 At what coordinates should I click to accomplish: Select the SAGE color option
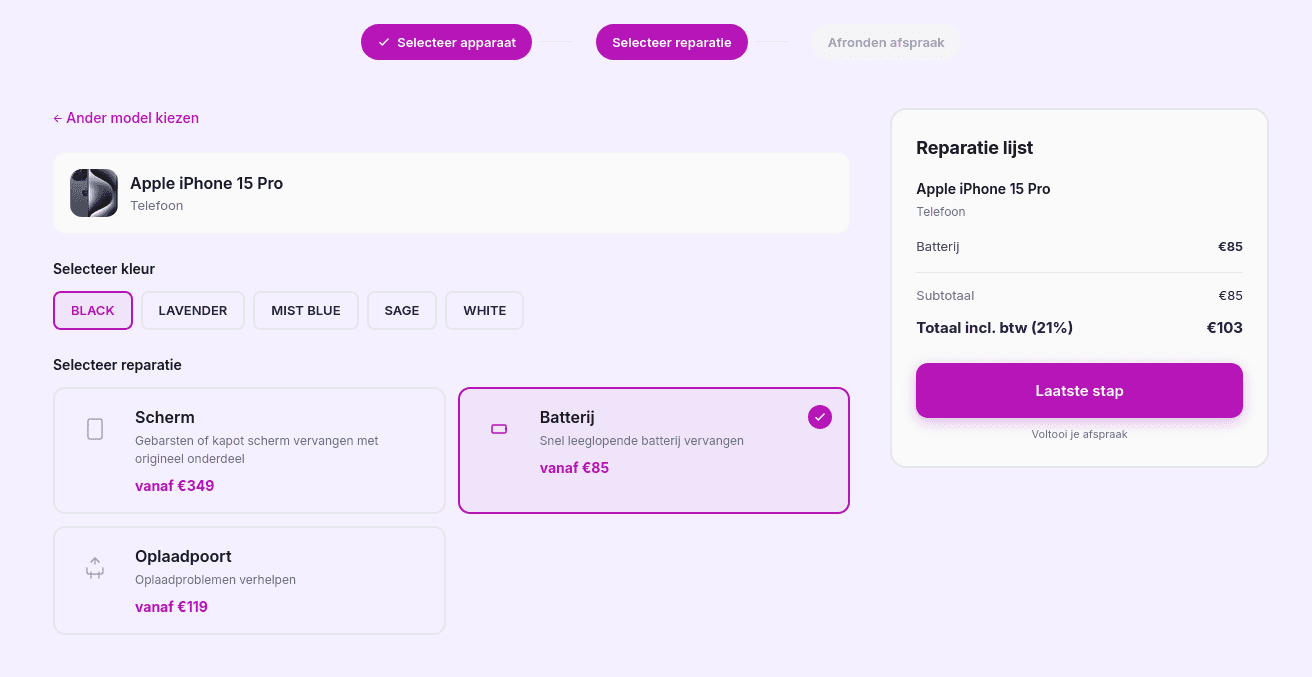(x=401, y=310)
